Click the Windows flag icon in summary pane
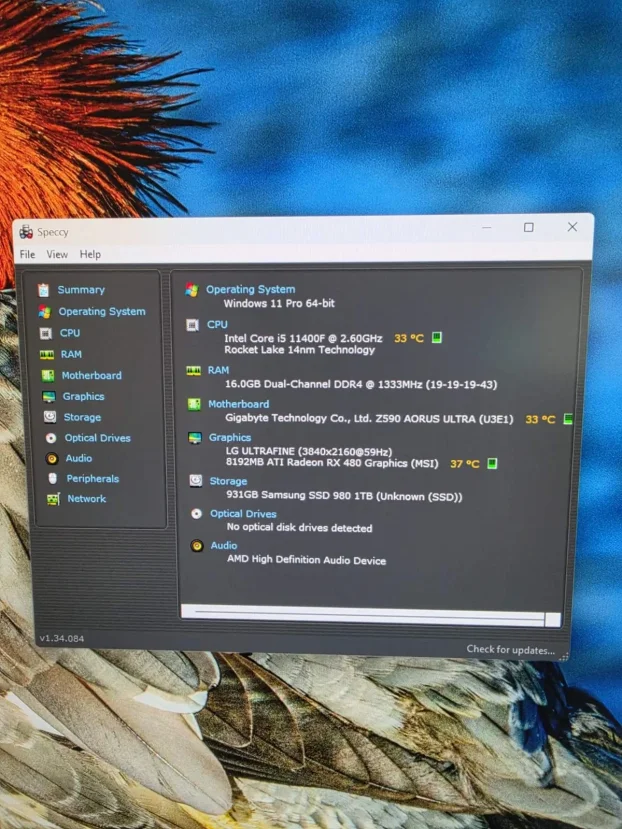Image resolution: width=622 pixels, height=829 pixels. click(191, 290)
